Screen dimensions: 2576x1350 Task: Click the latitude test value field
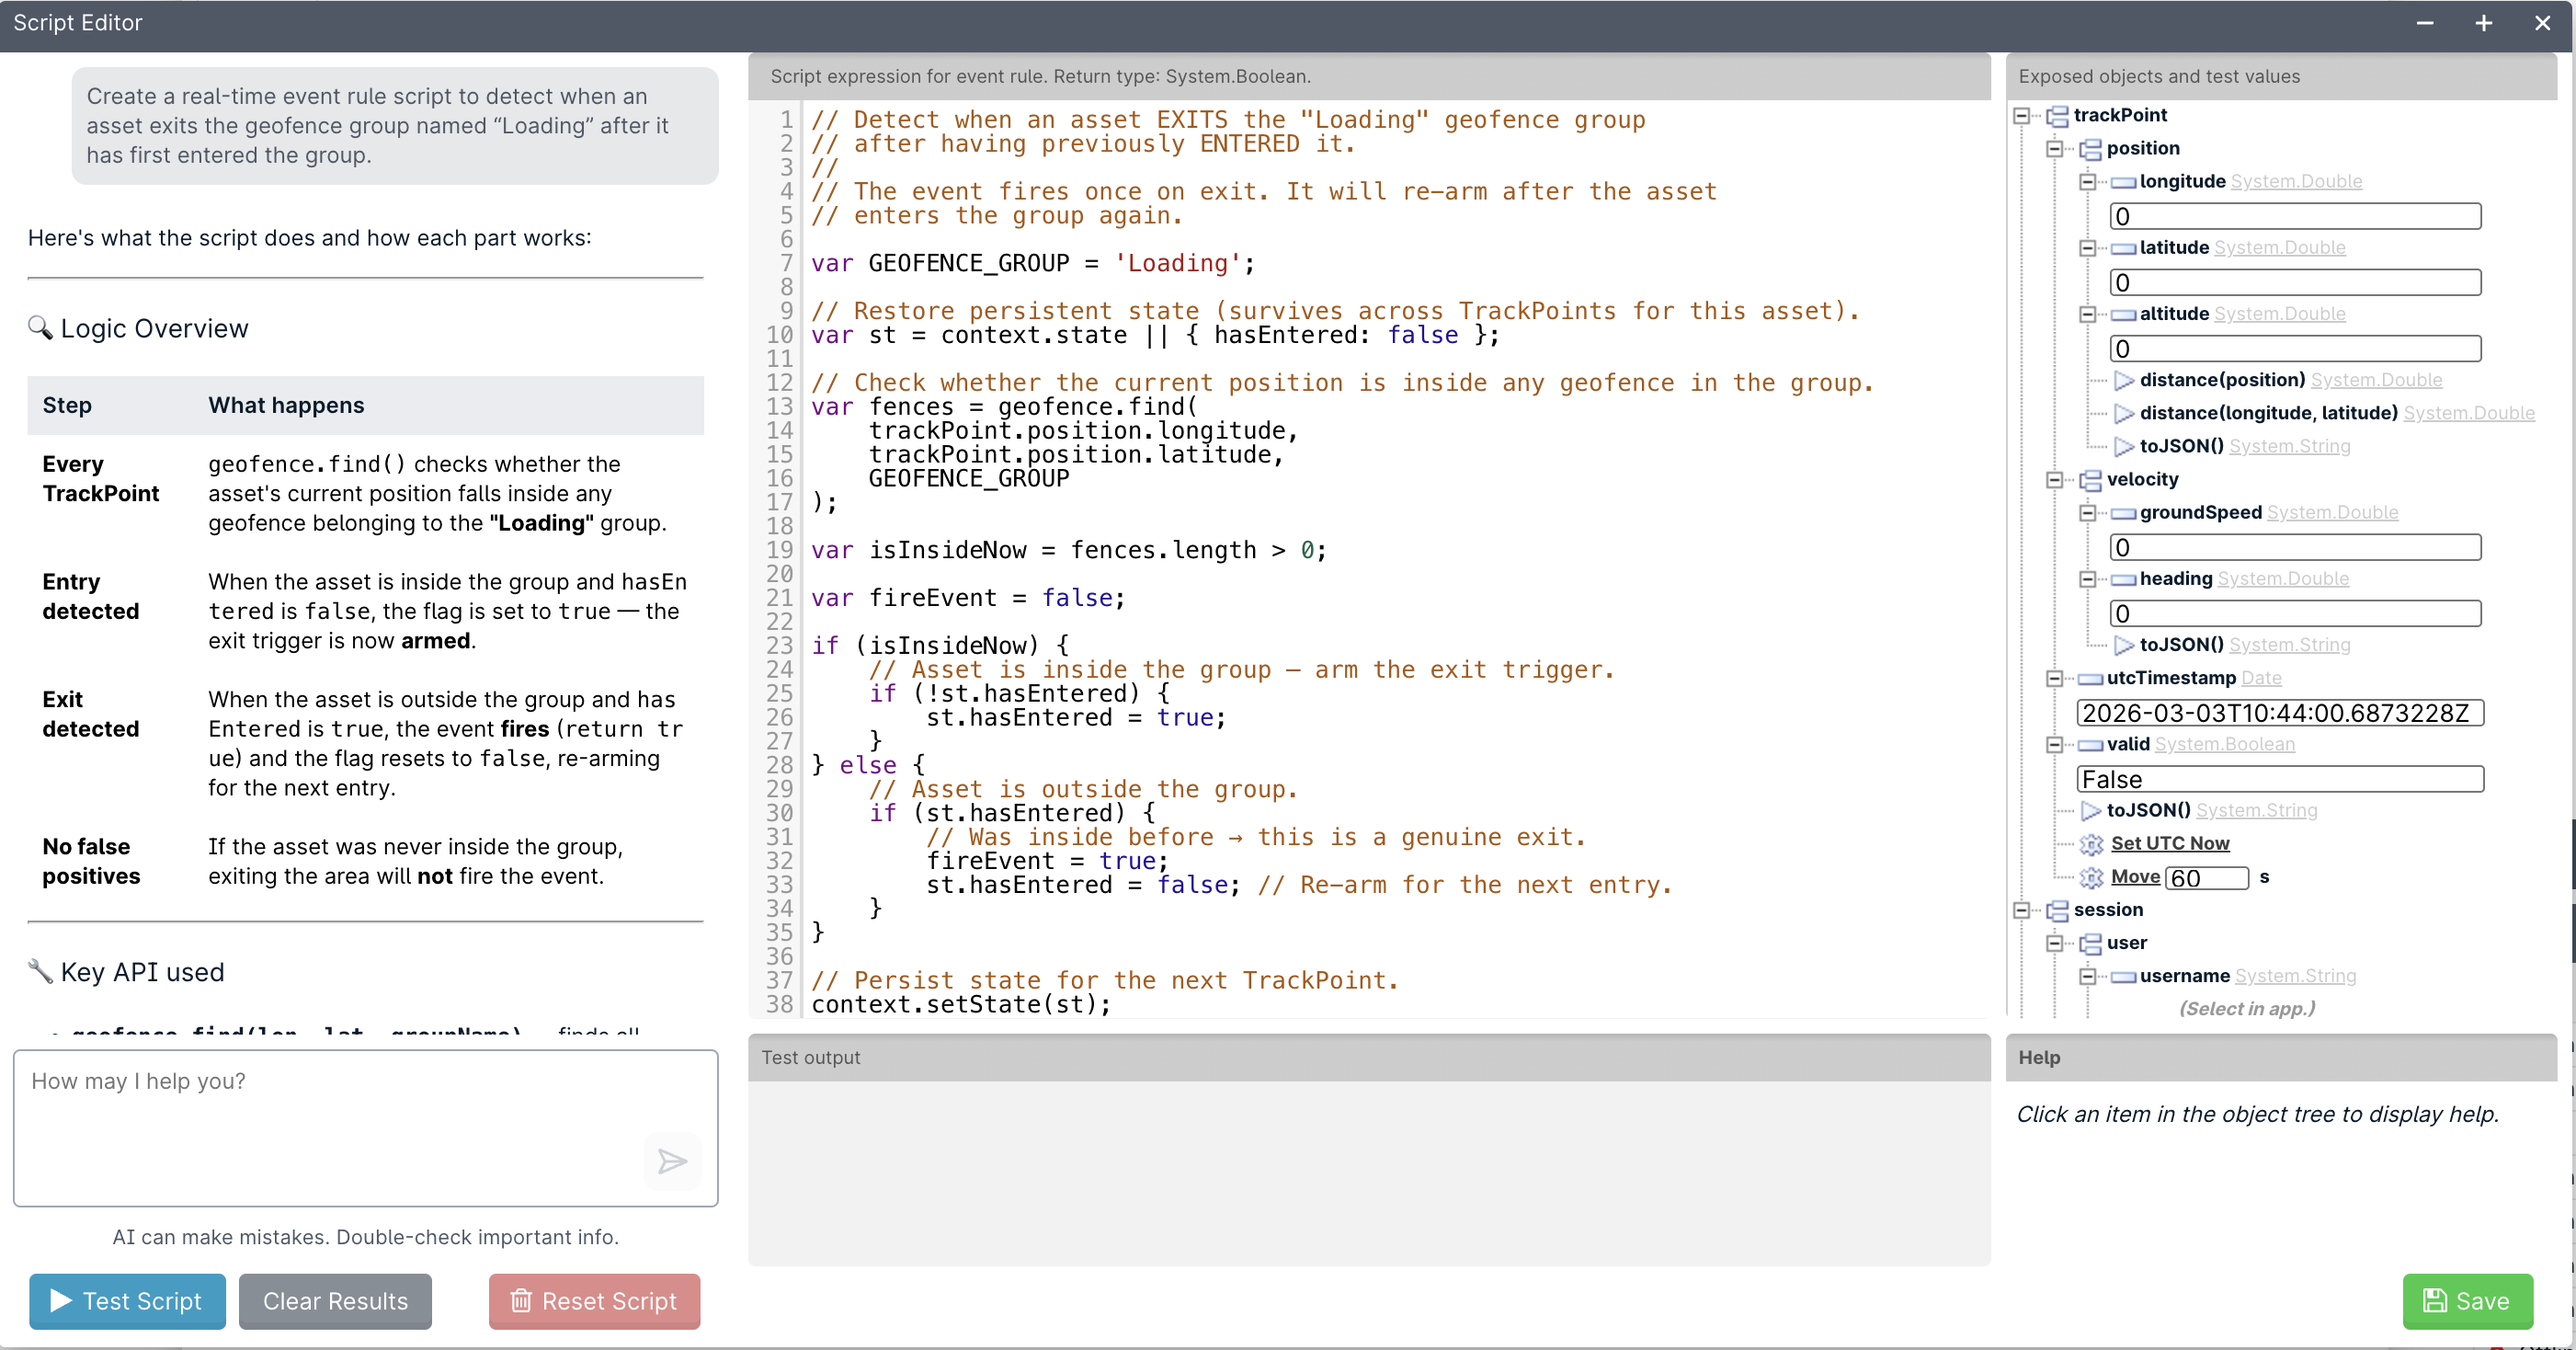point(2295,282)
